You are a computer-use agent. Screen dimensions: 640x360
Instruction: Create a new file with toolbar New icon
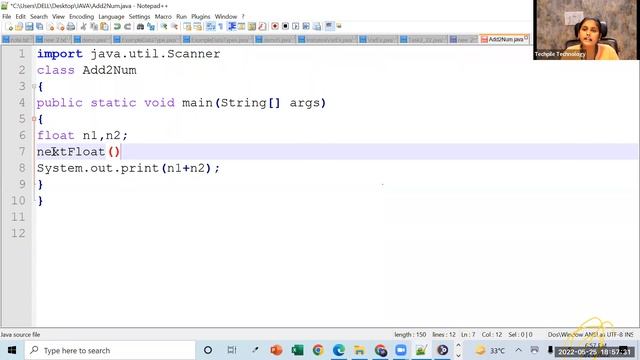coord(9,27)
